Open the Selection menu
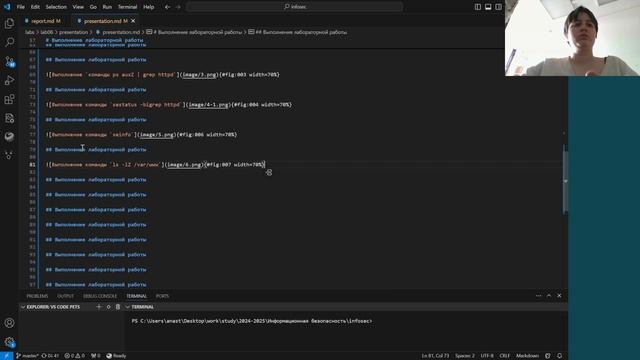Viewport: 640px width, 360px height. tap(56, 7)
